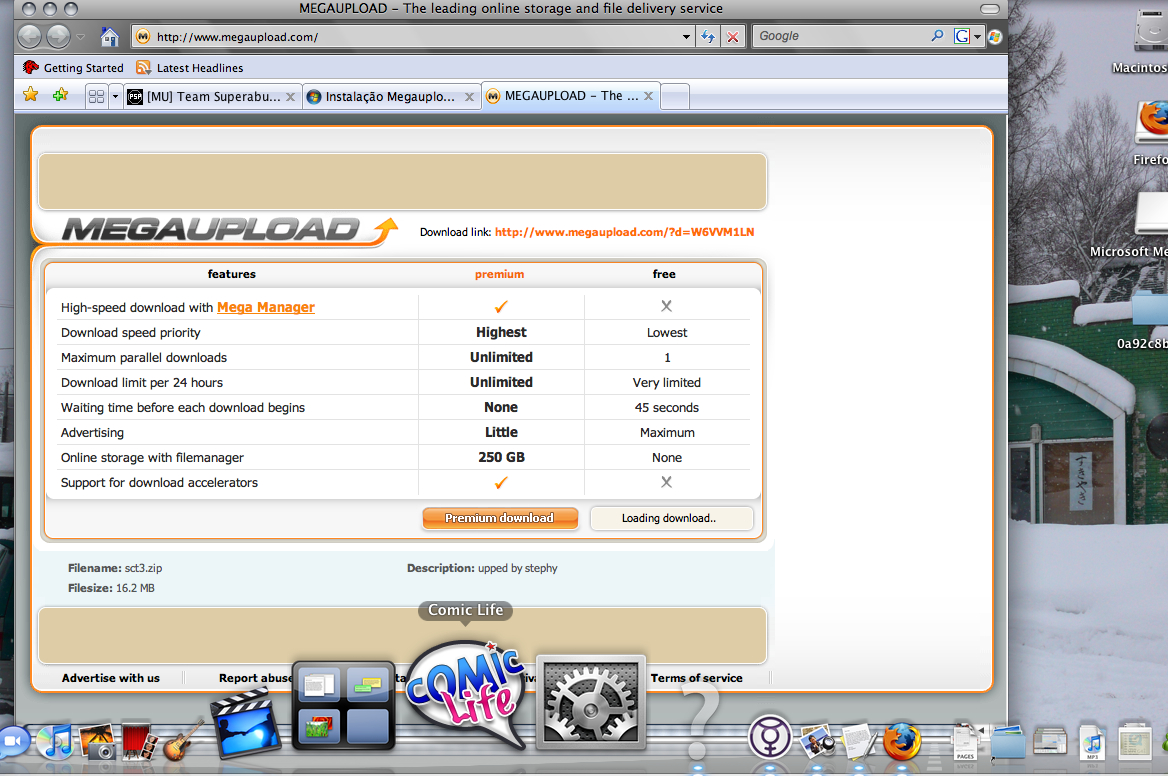
Task: Click the Loading download.. button
Action: 671,518
